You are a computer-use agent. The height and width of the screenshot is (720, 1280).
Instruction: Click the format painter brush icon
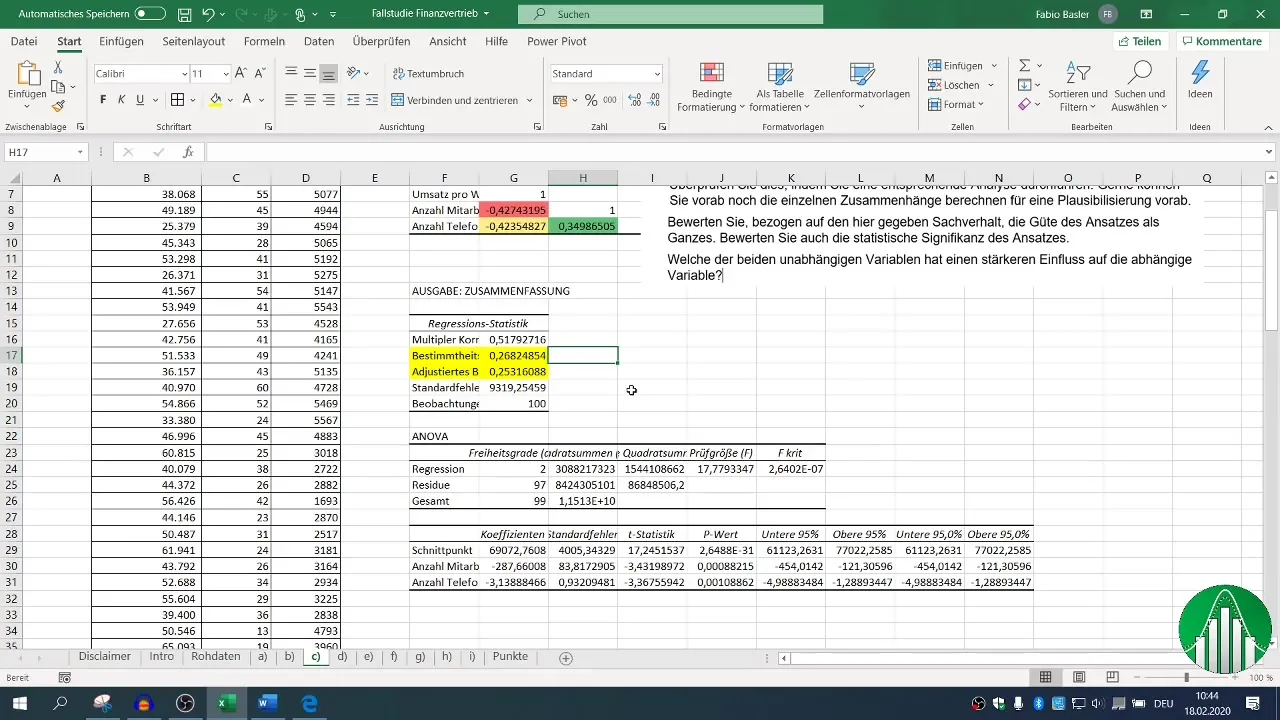pos(58,106)
